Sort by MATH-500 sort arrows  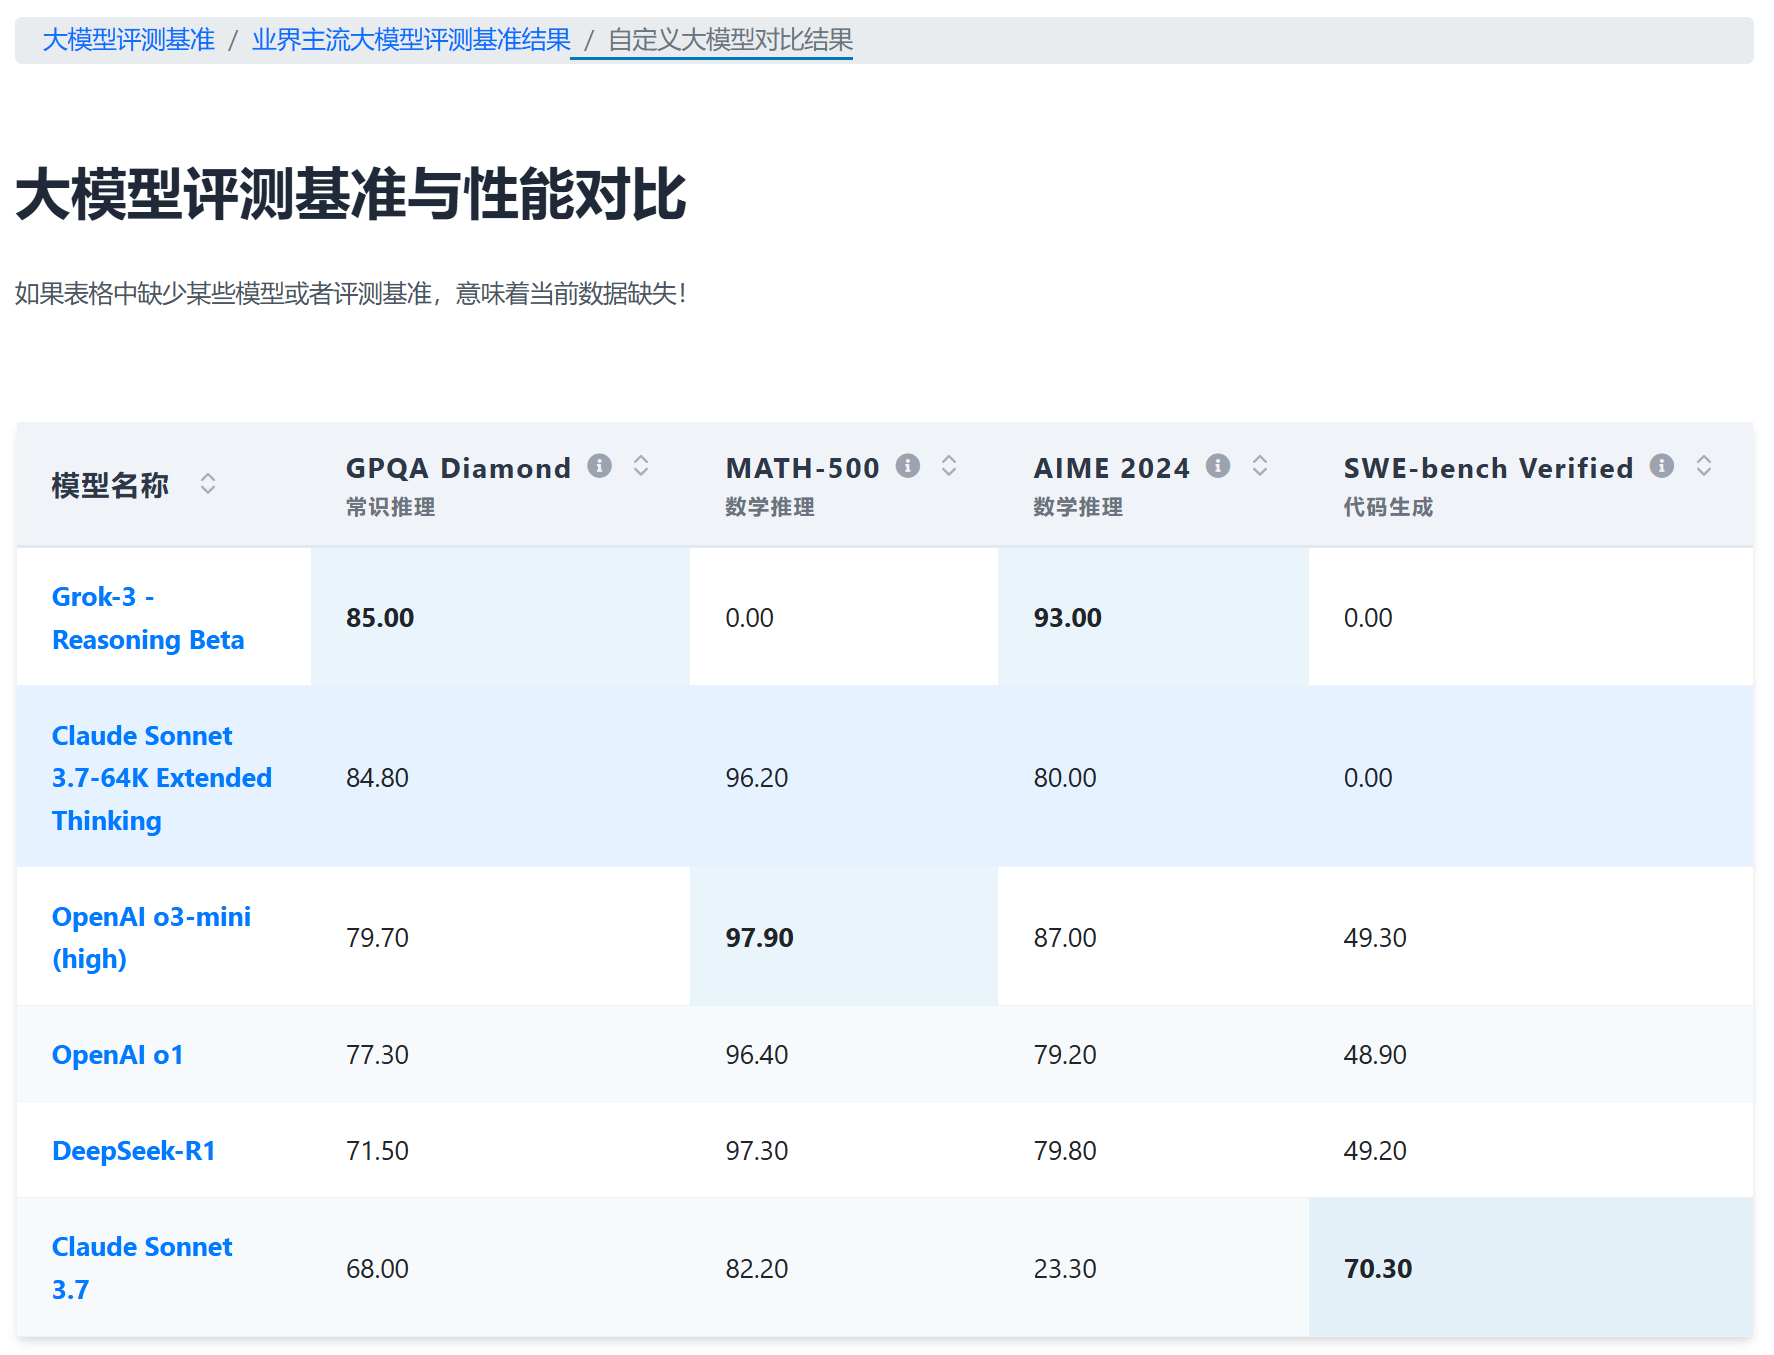(x=949, y=466)
